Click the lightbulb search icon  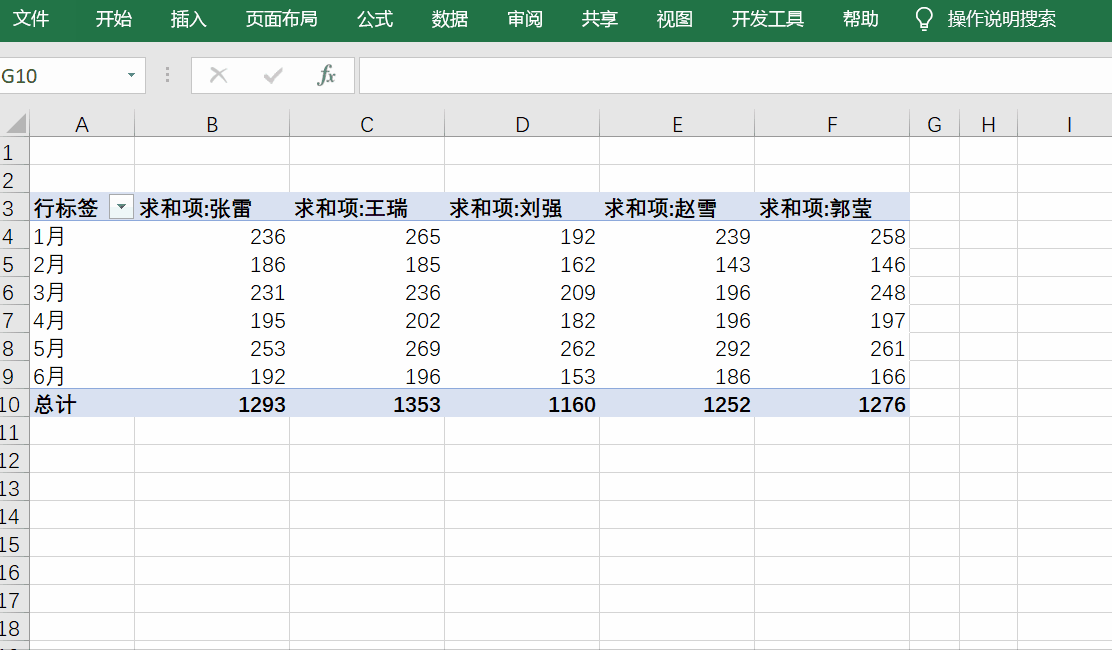(x=925, y=19)
